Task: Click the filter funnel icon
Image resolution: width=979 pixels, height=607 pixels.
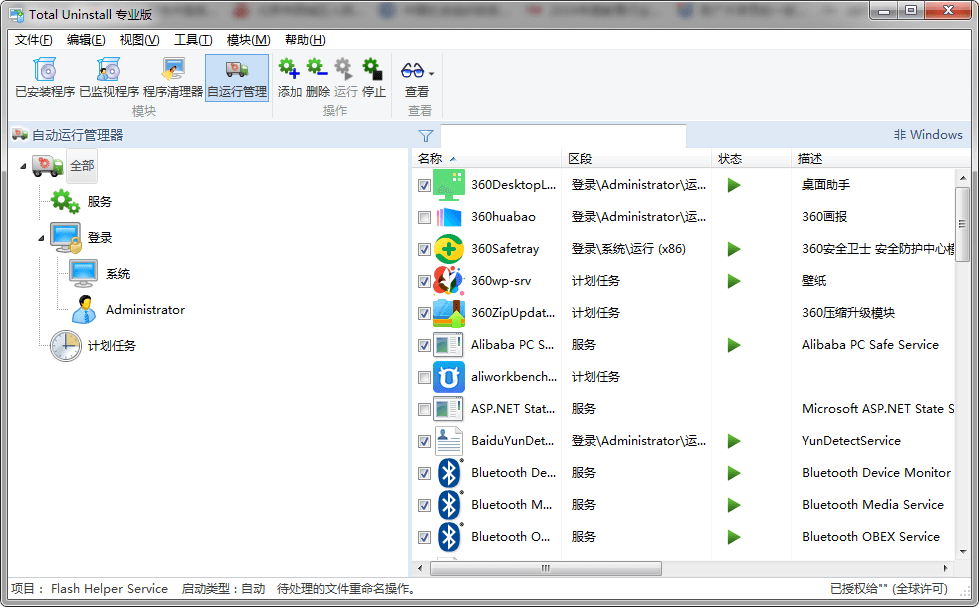Action: (x=426, y=136)
